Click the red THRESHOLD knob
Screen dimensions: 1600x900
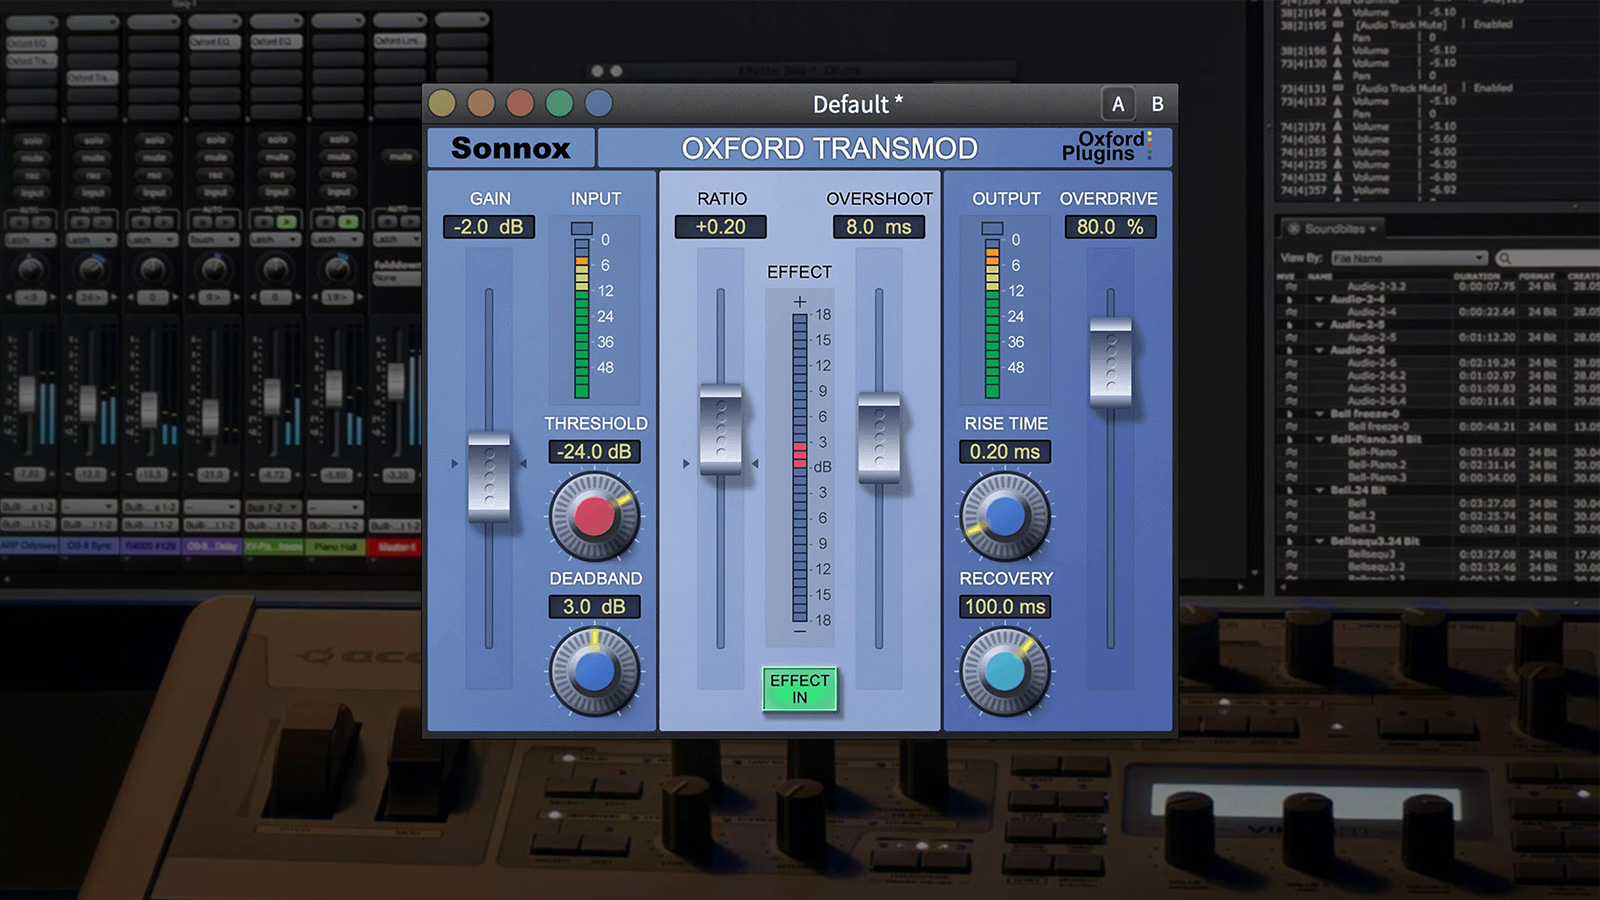[594, 516]
